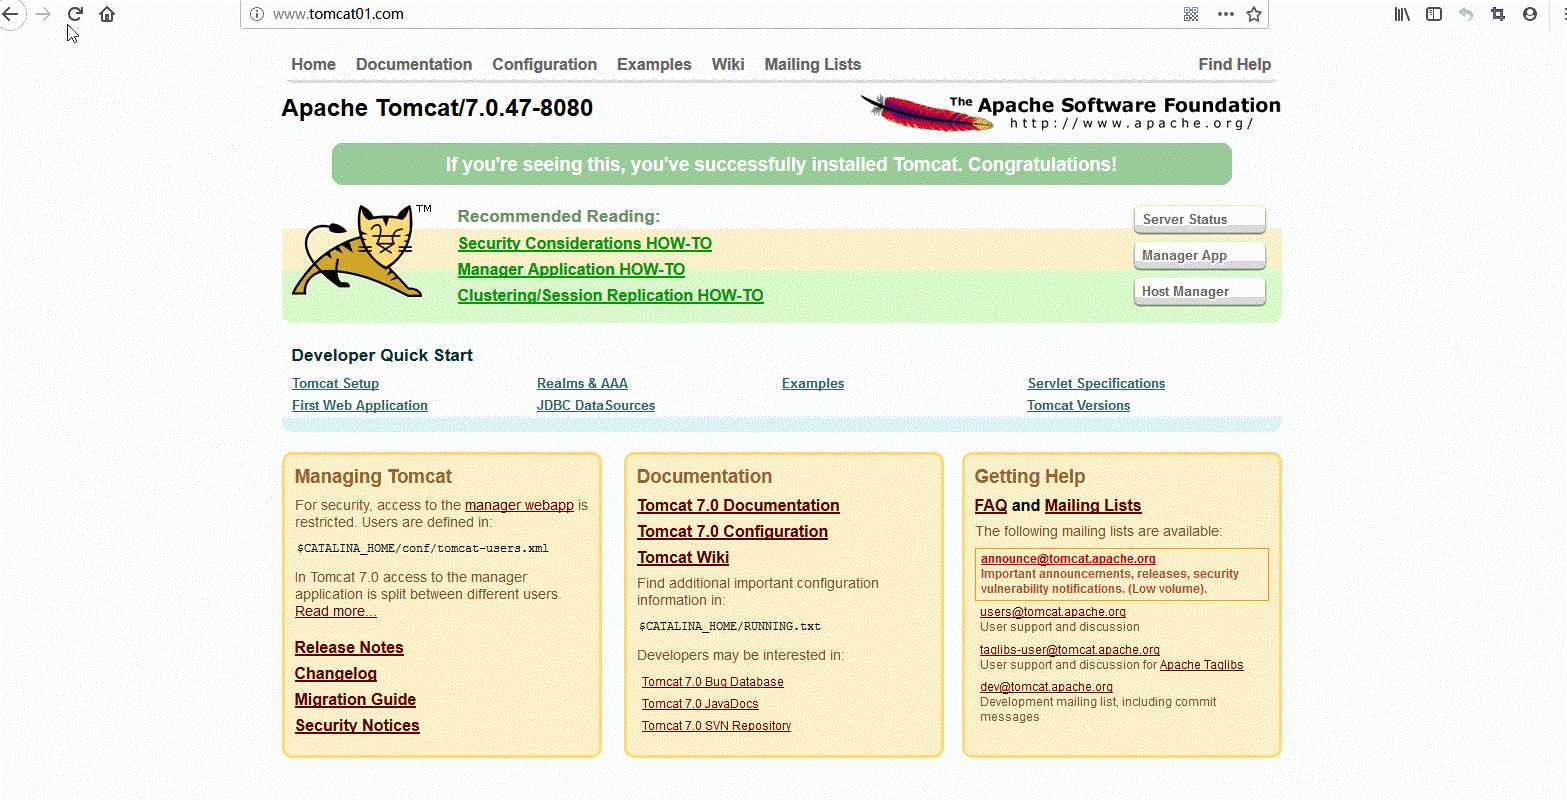Follow the manager webapp link

pos(519,505)
